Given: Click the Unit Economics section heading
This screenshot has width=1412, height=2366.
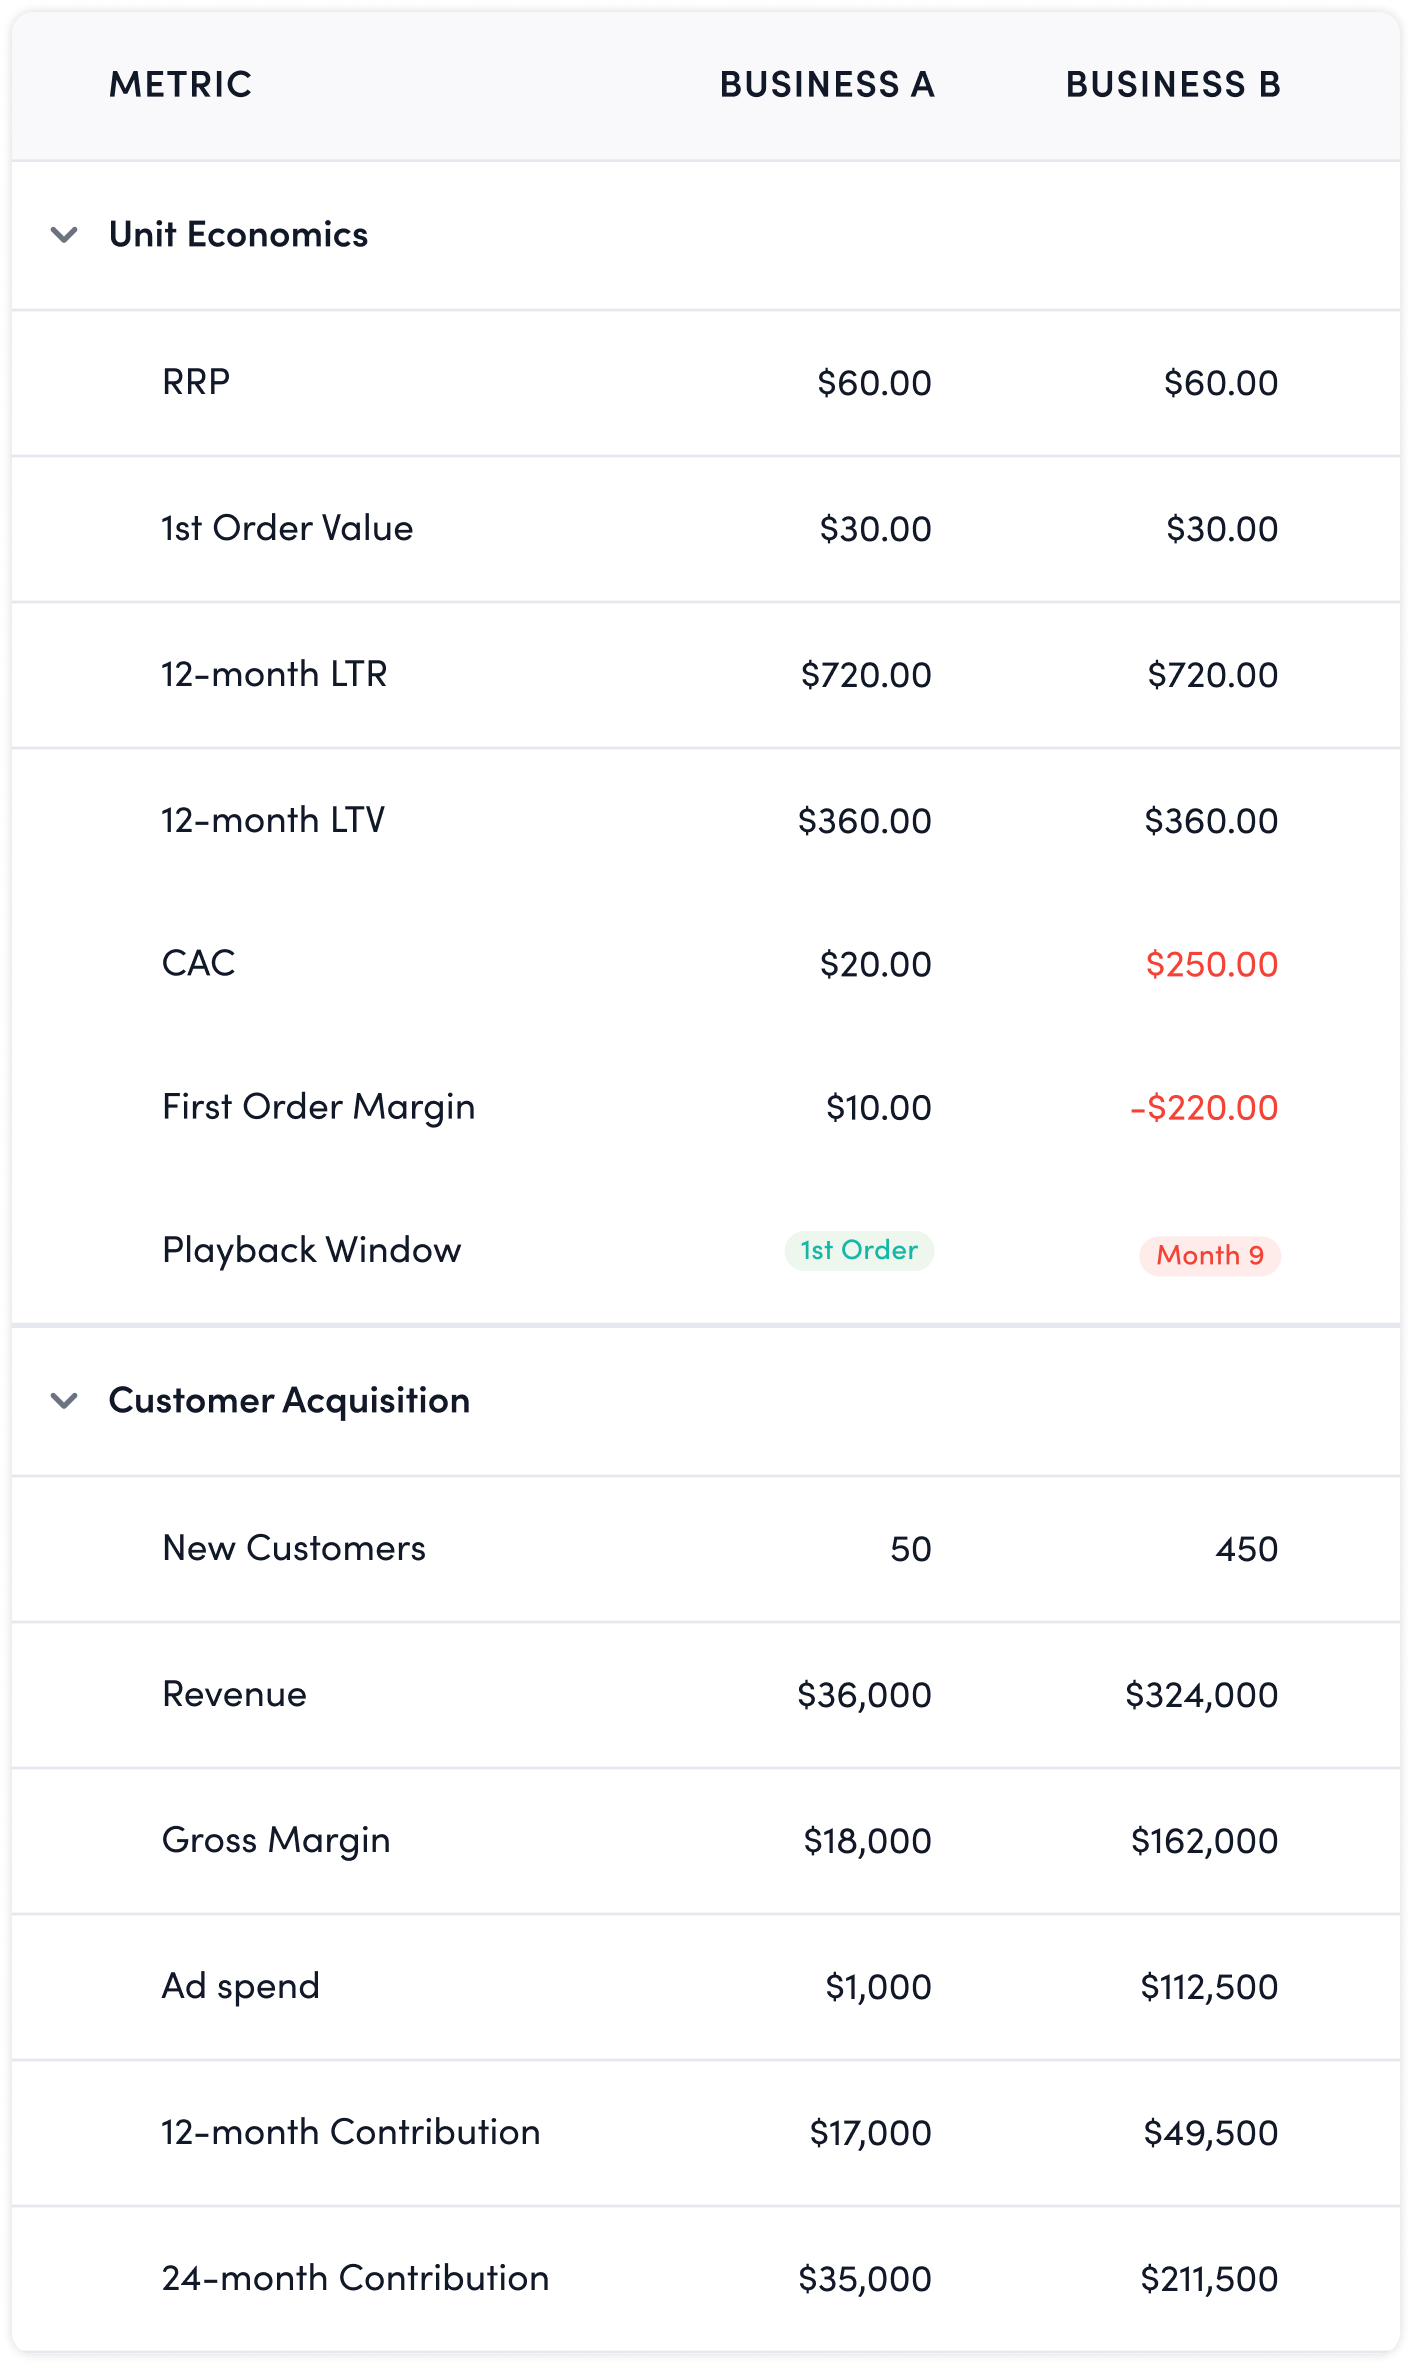Looking at the screenshot, I should point(238,235).
